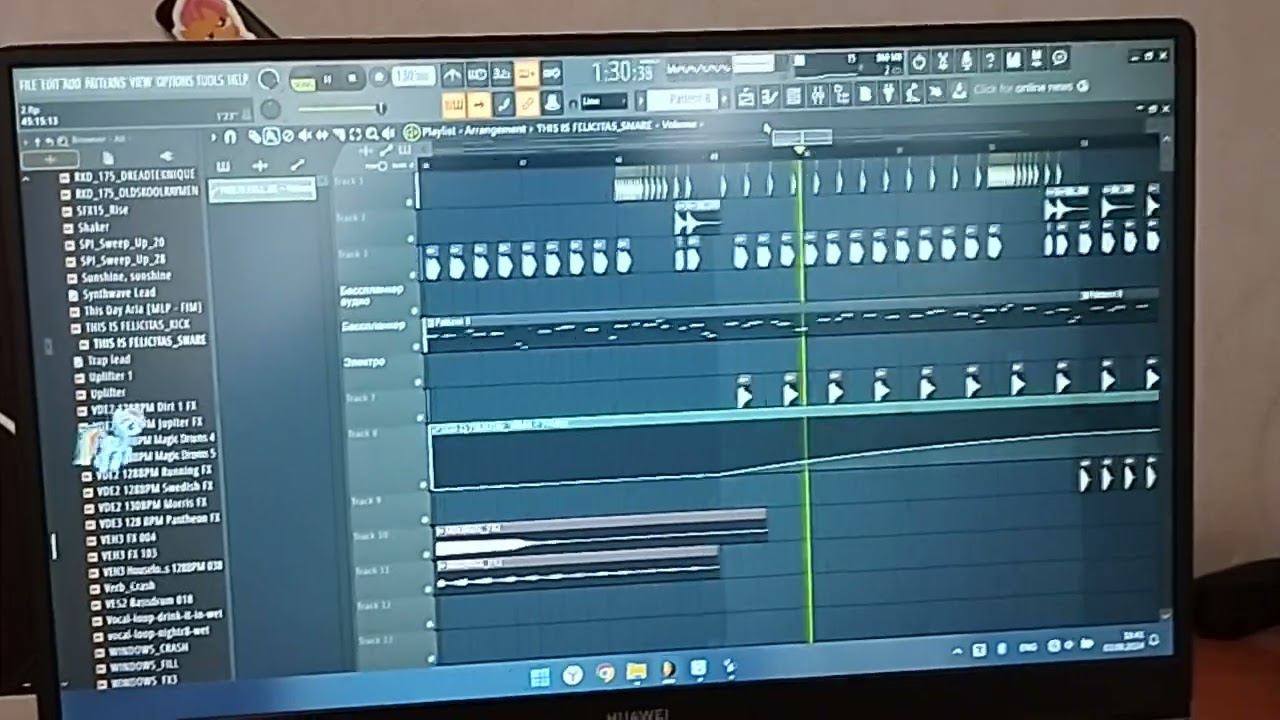1280x720 pixels.
Task: Open the VIEW menu
Action: pos(141,81)
